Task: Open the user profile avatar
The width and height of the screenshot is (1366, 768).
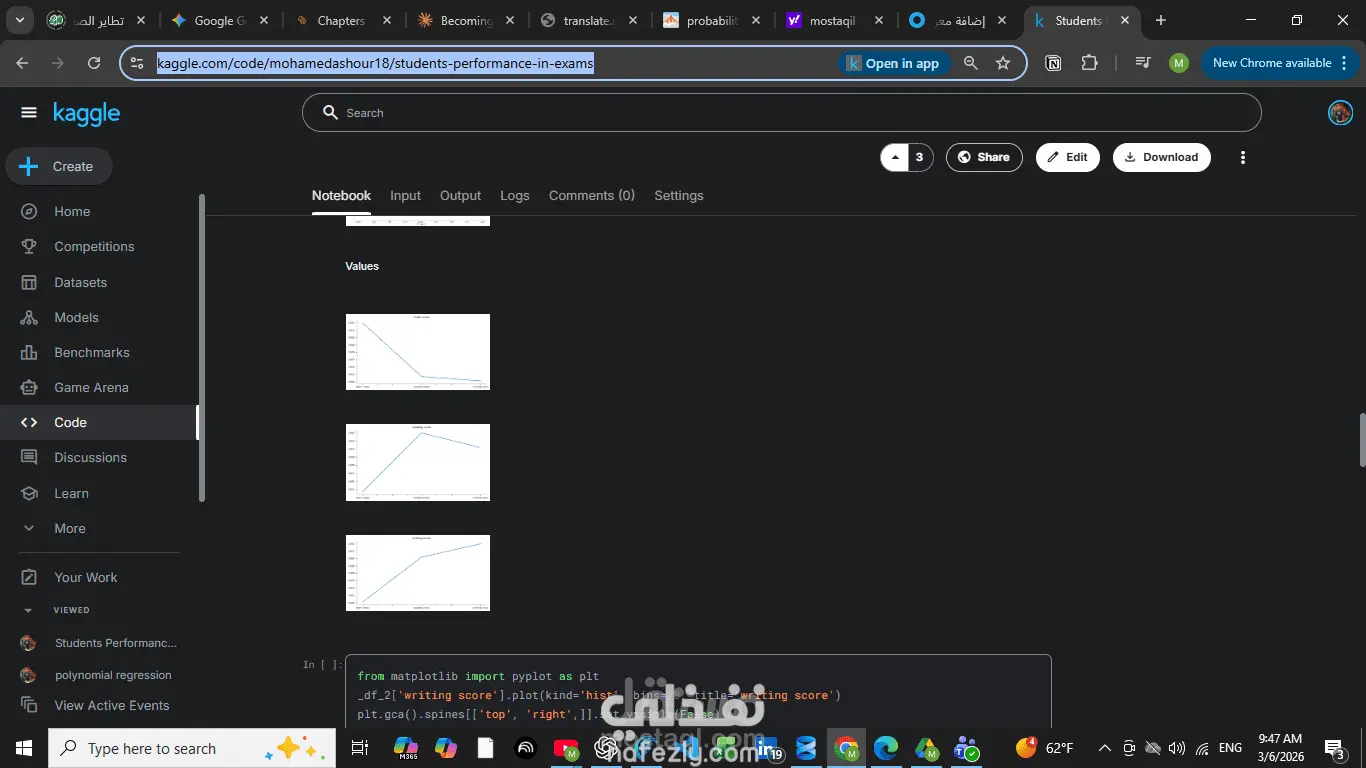Action: point(1340,113)
